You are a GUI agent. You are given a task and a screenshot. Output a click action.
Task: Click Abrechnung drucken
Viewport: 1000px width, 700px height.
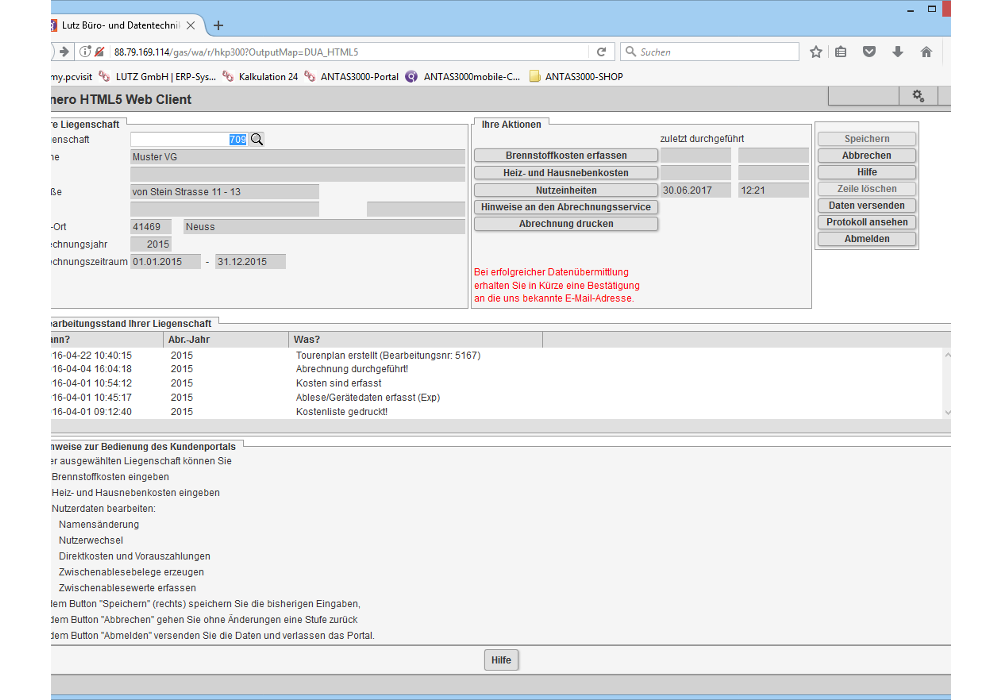tap(566, 224)
